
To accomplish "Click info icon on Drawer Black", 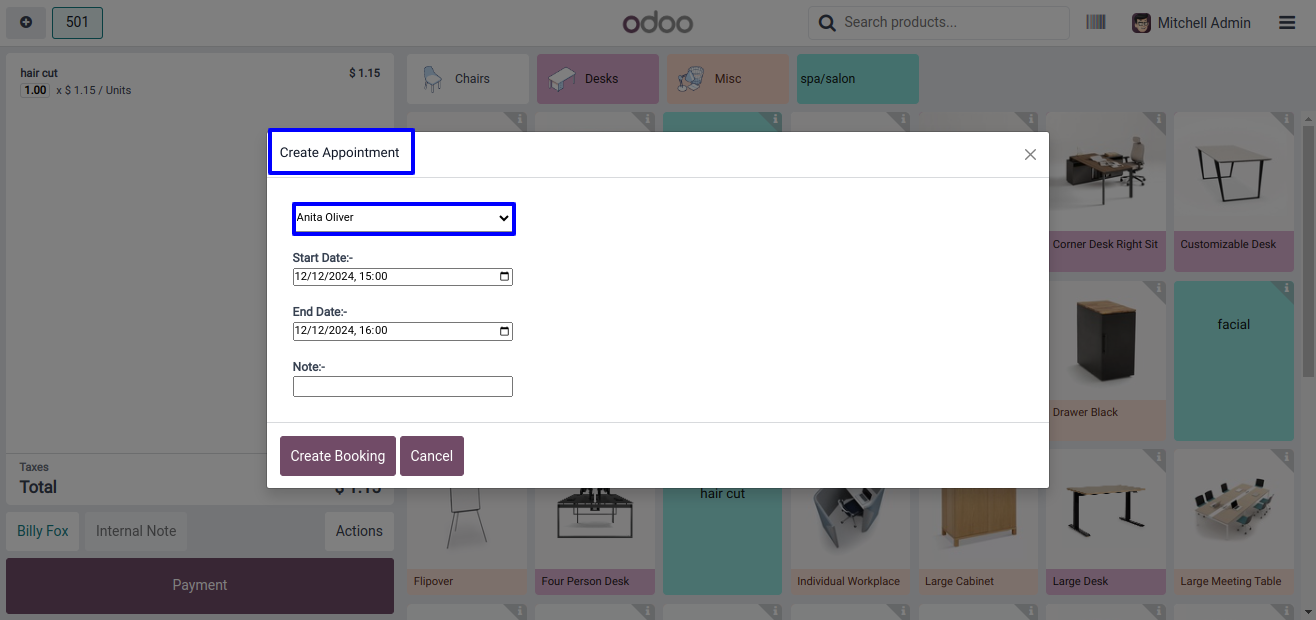I will point(1158,289).
